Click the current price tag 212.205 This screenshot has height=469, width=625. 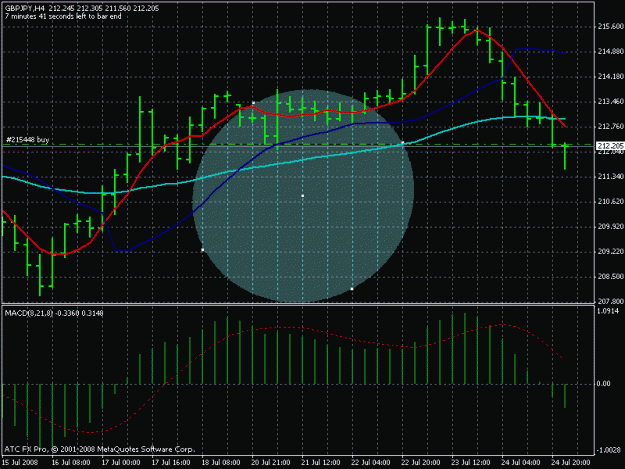(610, 146)
